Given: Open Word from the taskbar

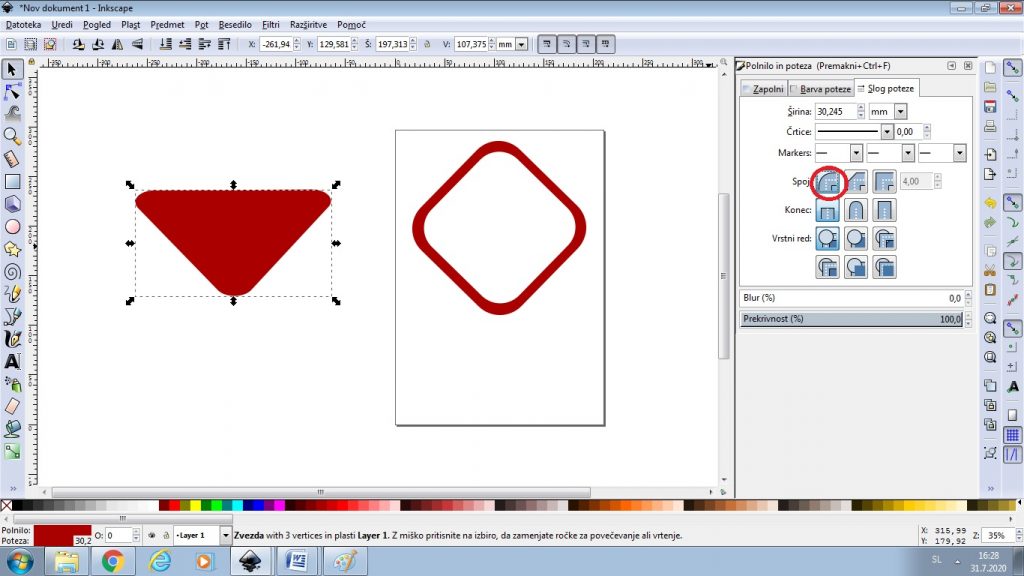Looking at the screenshot, I should (296, 561).
